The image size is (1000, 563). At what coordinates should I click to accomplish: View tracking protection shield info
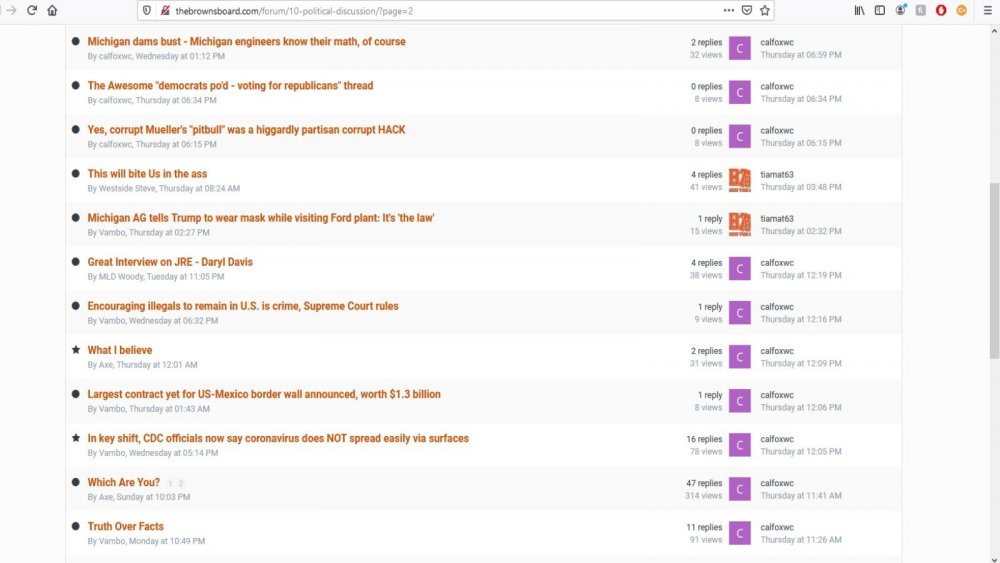(x=147, y=10)
